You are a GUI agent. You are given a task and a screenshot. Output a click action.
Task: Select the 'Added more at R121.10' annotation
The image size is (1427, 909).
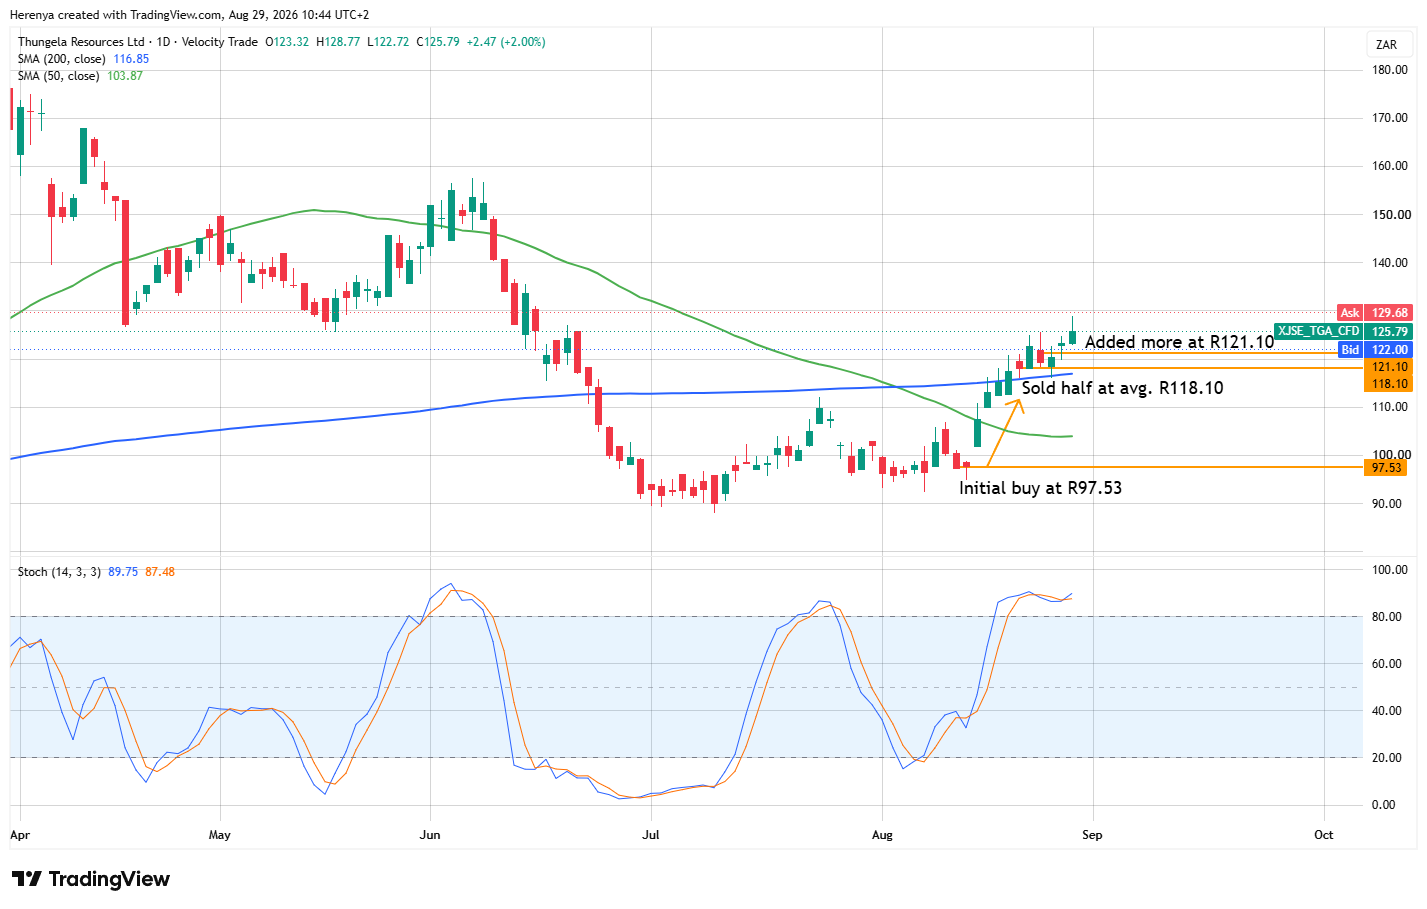click(x=1179, y=342)
